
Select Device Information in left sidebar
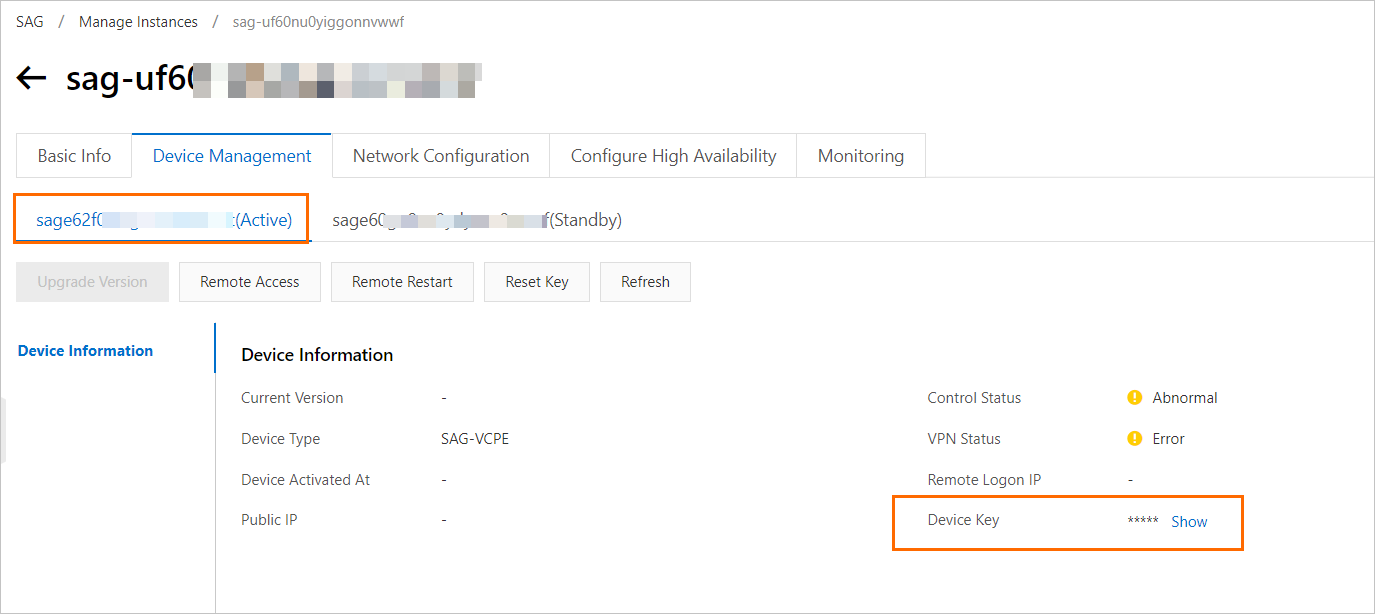click(86, 351)
